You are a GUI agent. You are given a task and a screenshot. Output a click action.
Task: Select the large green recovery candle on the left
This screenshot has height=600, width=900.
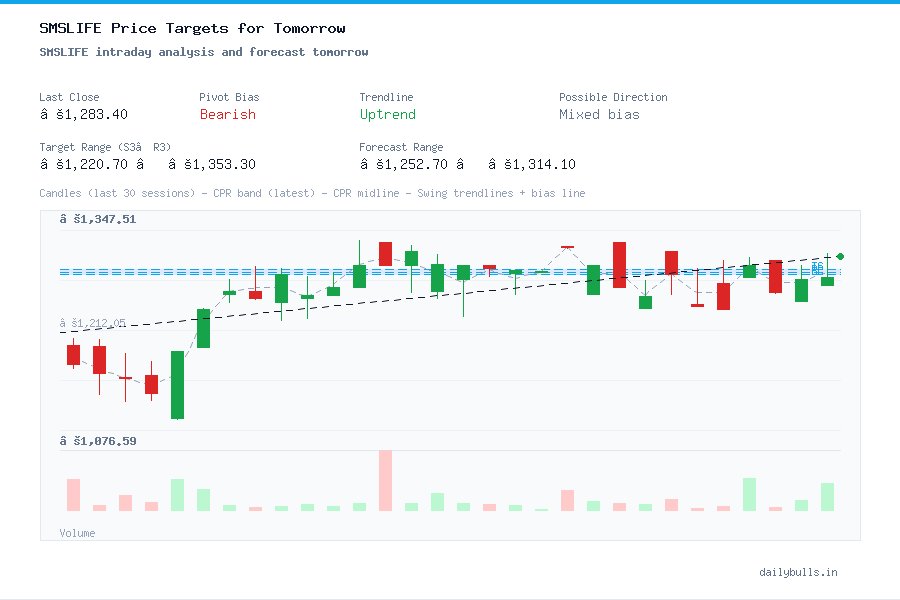pos(177,385)
